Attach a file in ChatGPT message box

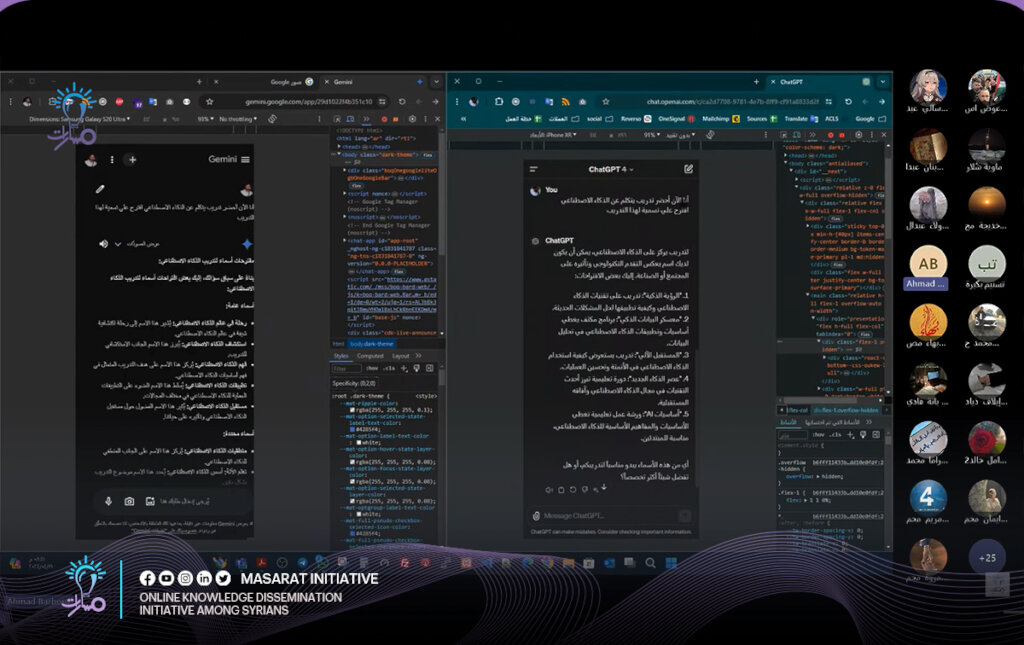coord(536,516)
